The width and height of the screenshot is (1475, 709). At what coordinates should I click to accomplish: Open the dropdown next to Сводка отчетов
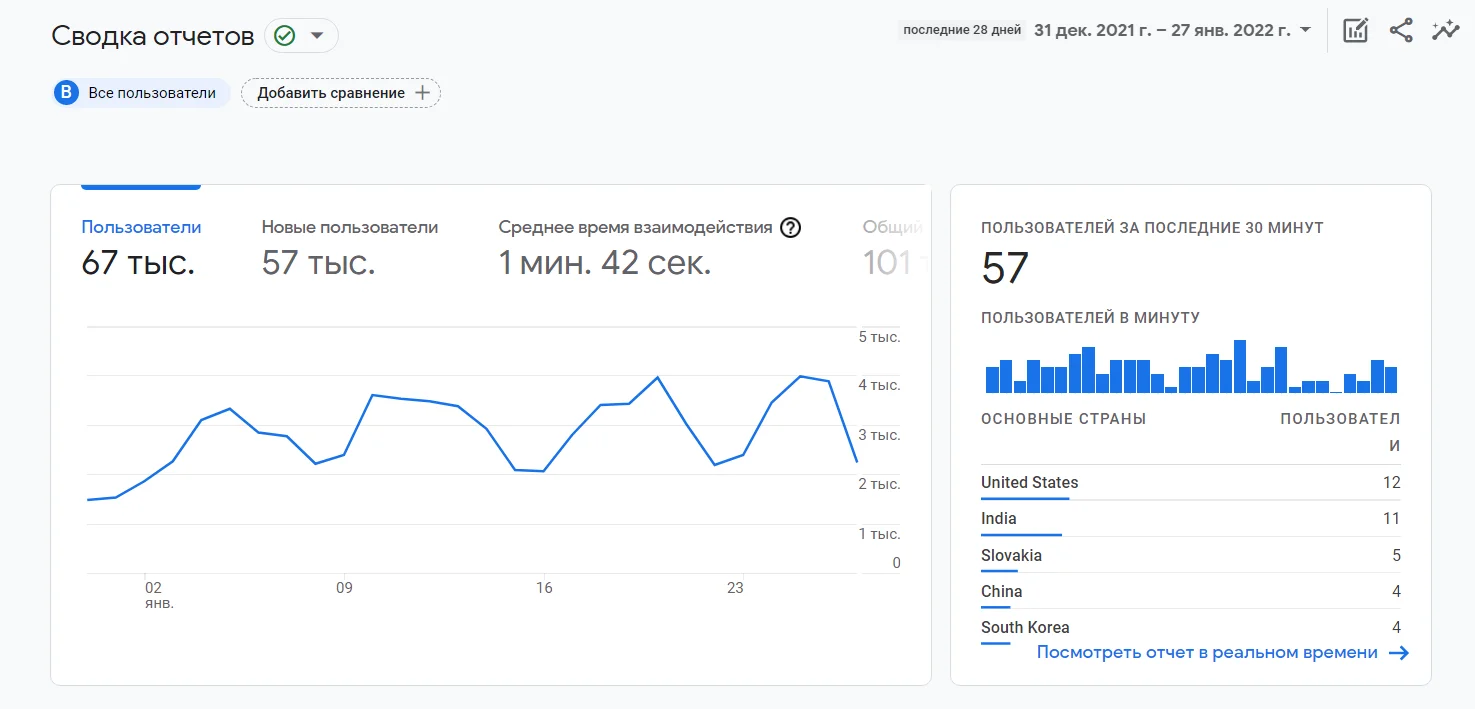(x=317, y=36)
